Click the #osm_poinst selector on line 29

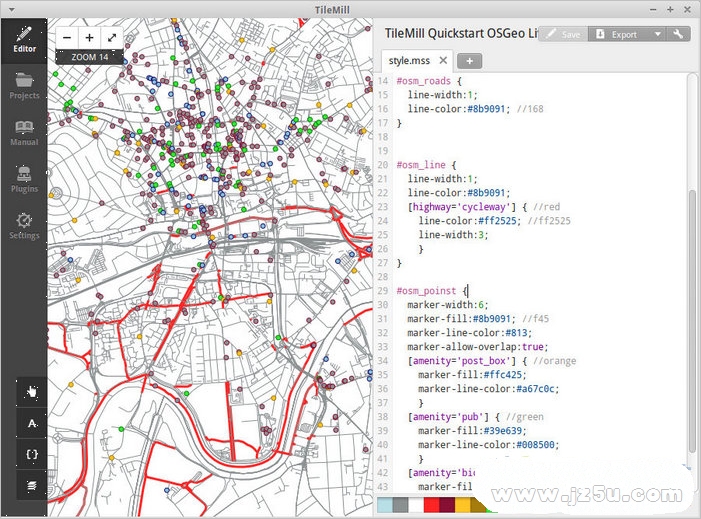426,291
